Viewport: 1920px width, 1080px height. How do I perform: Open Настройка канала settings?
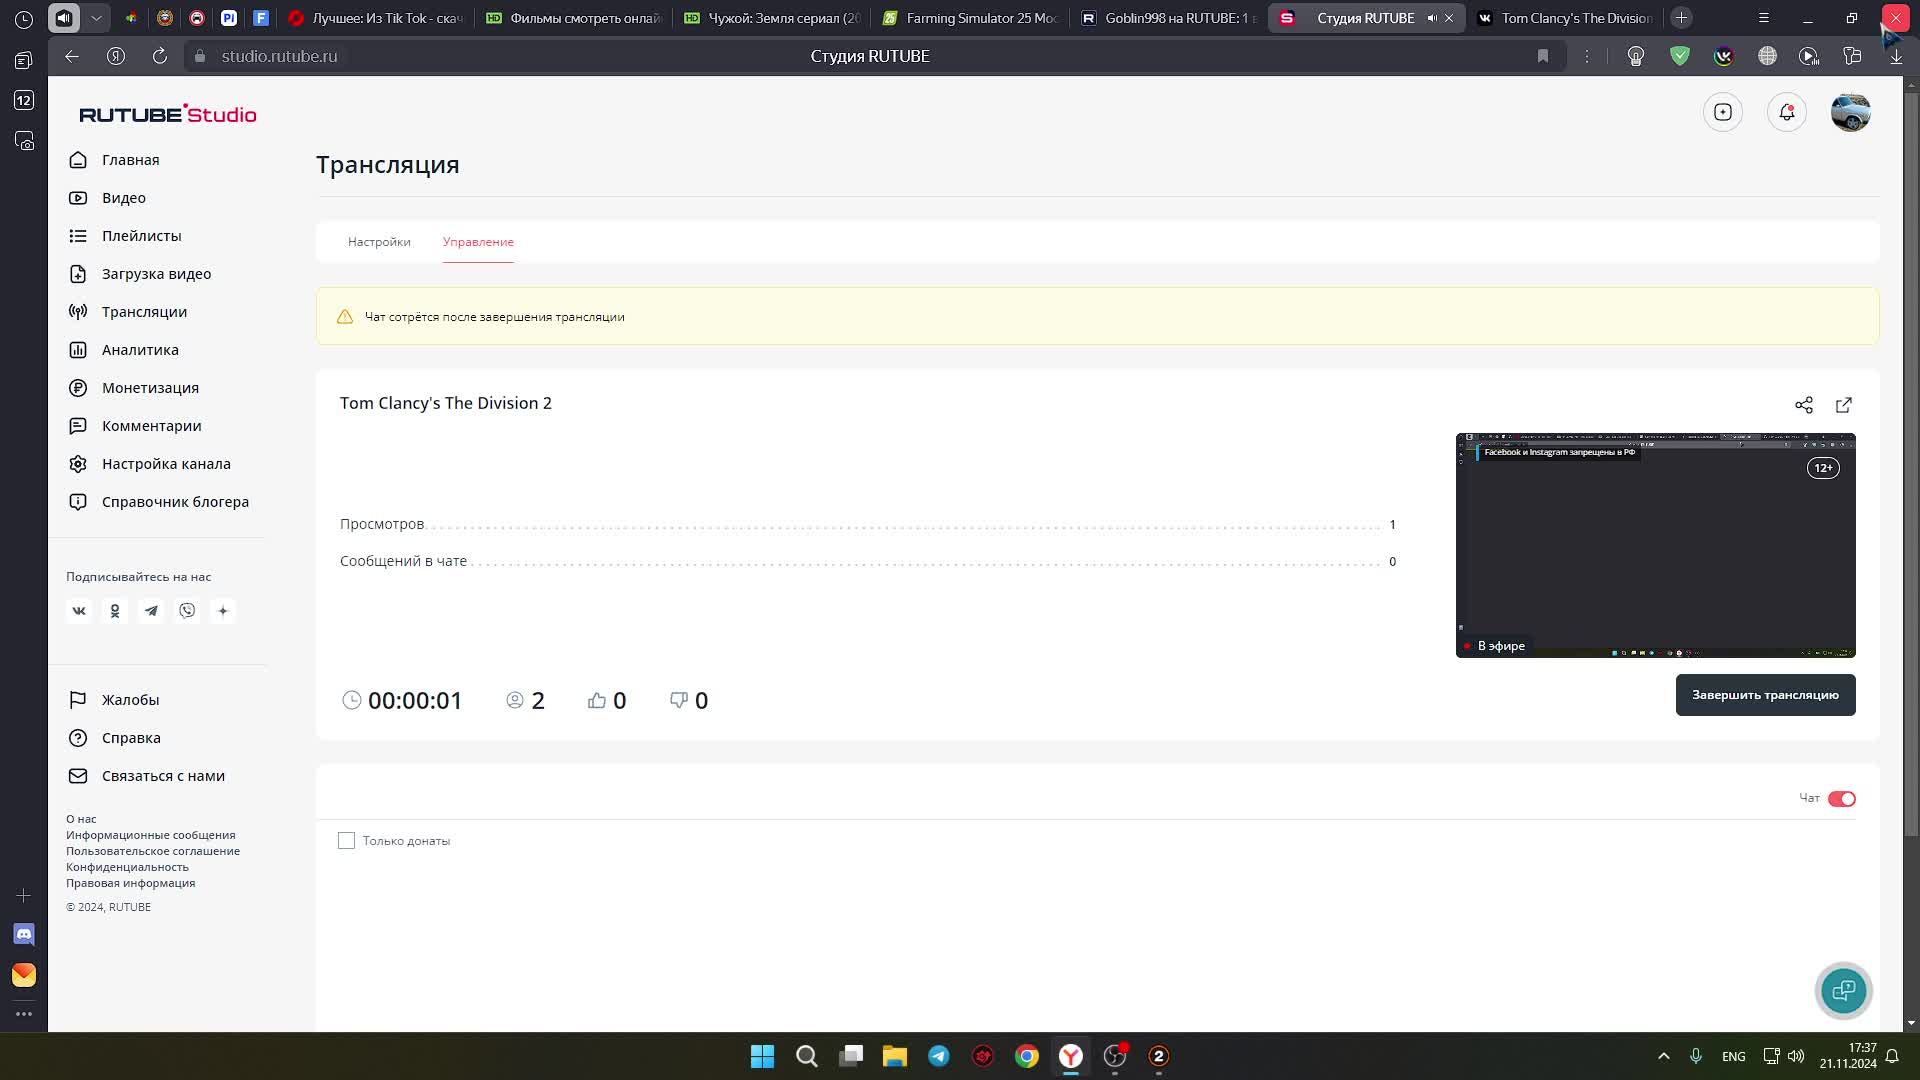166,464
